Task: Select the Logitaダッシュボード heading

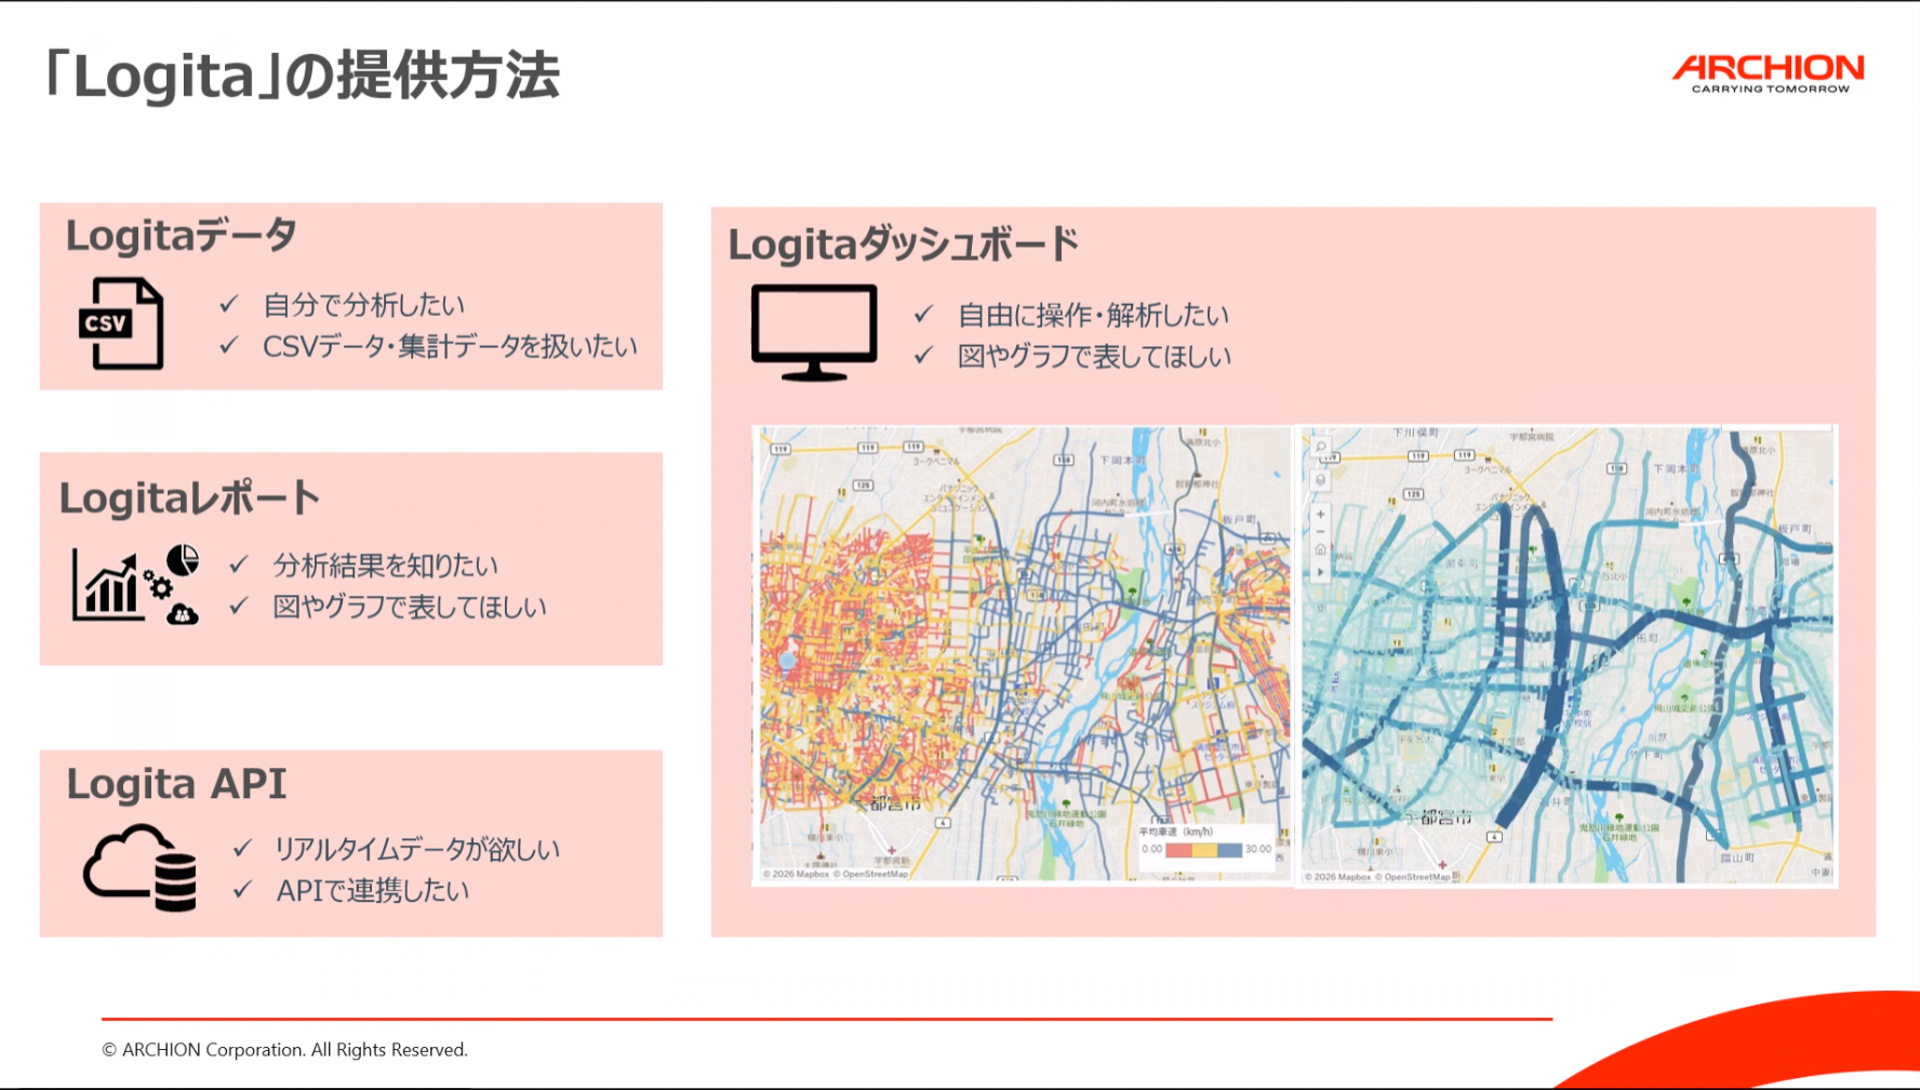Action: (x=903, y=245)
